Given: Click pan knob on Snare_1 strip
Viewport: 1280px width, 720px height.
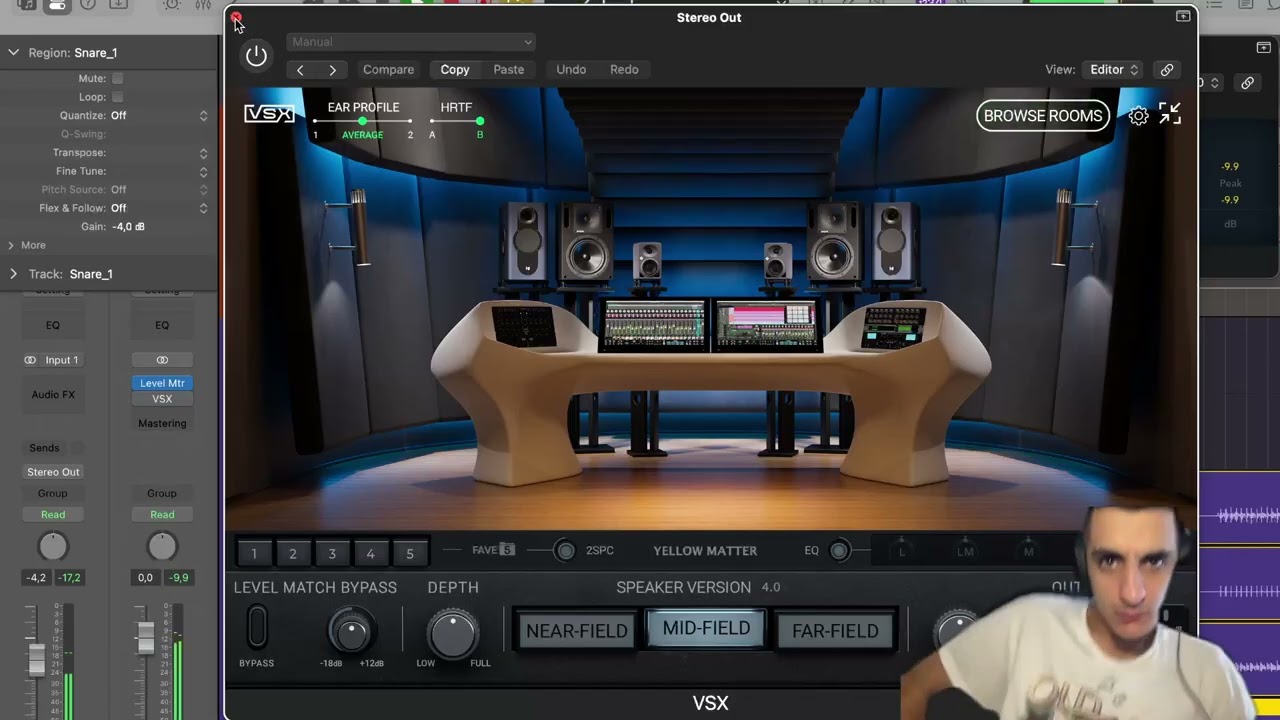Looking at the screenshot, I should [53, 546].
